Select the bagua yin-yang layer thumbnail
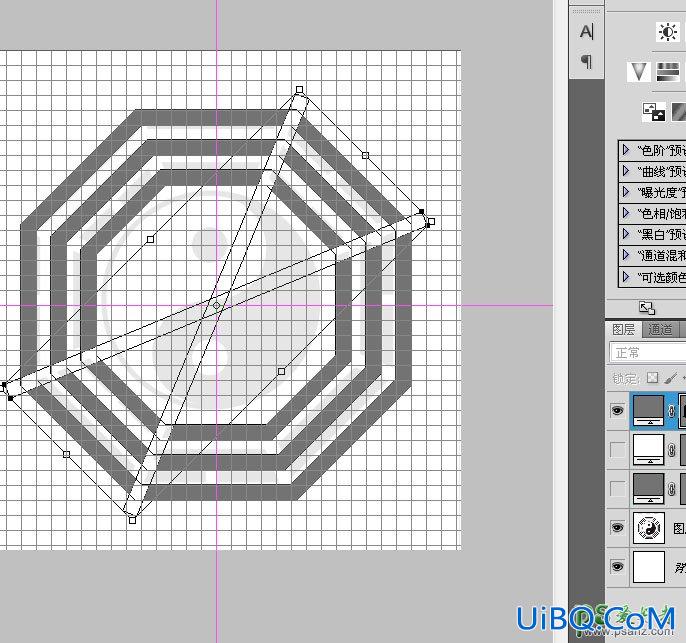 click(x=648, y=528)
